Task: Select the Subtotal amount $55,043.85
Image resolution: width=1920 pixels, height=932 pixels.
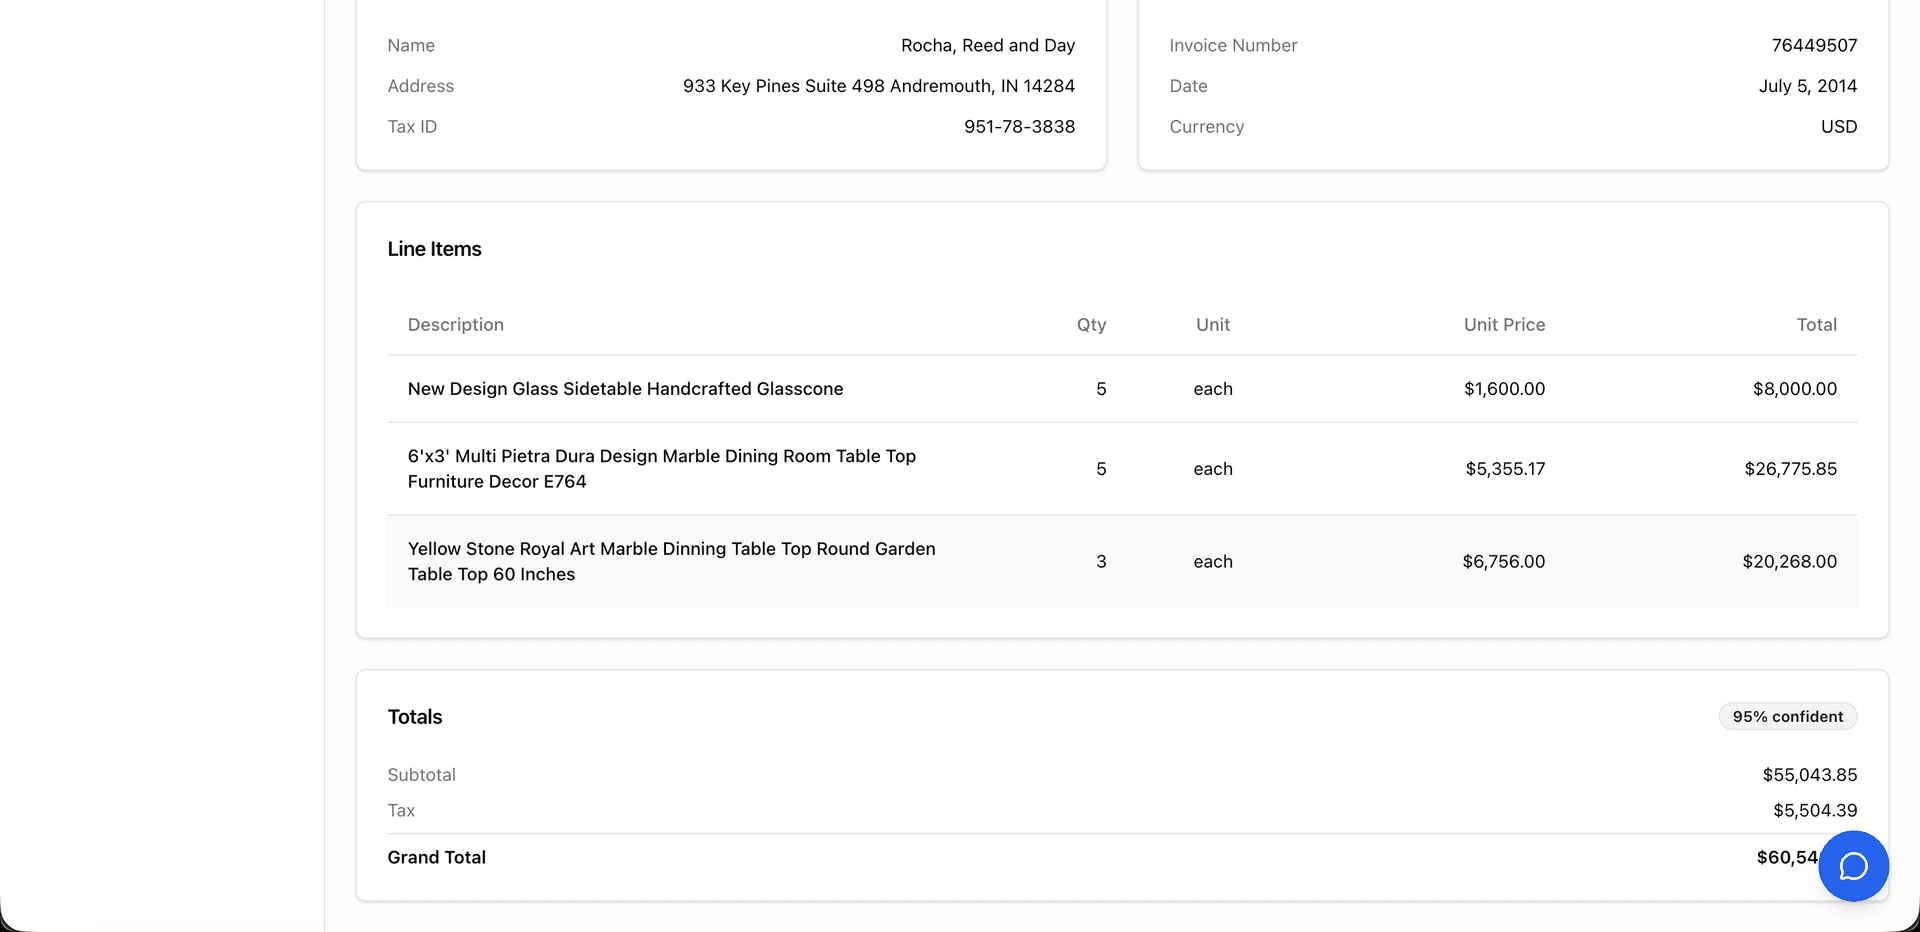Action: 1811,774
